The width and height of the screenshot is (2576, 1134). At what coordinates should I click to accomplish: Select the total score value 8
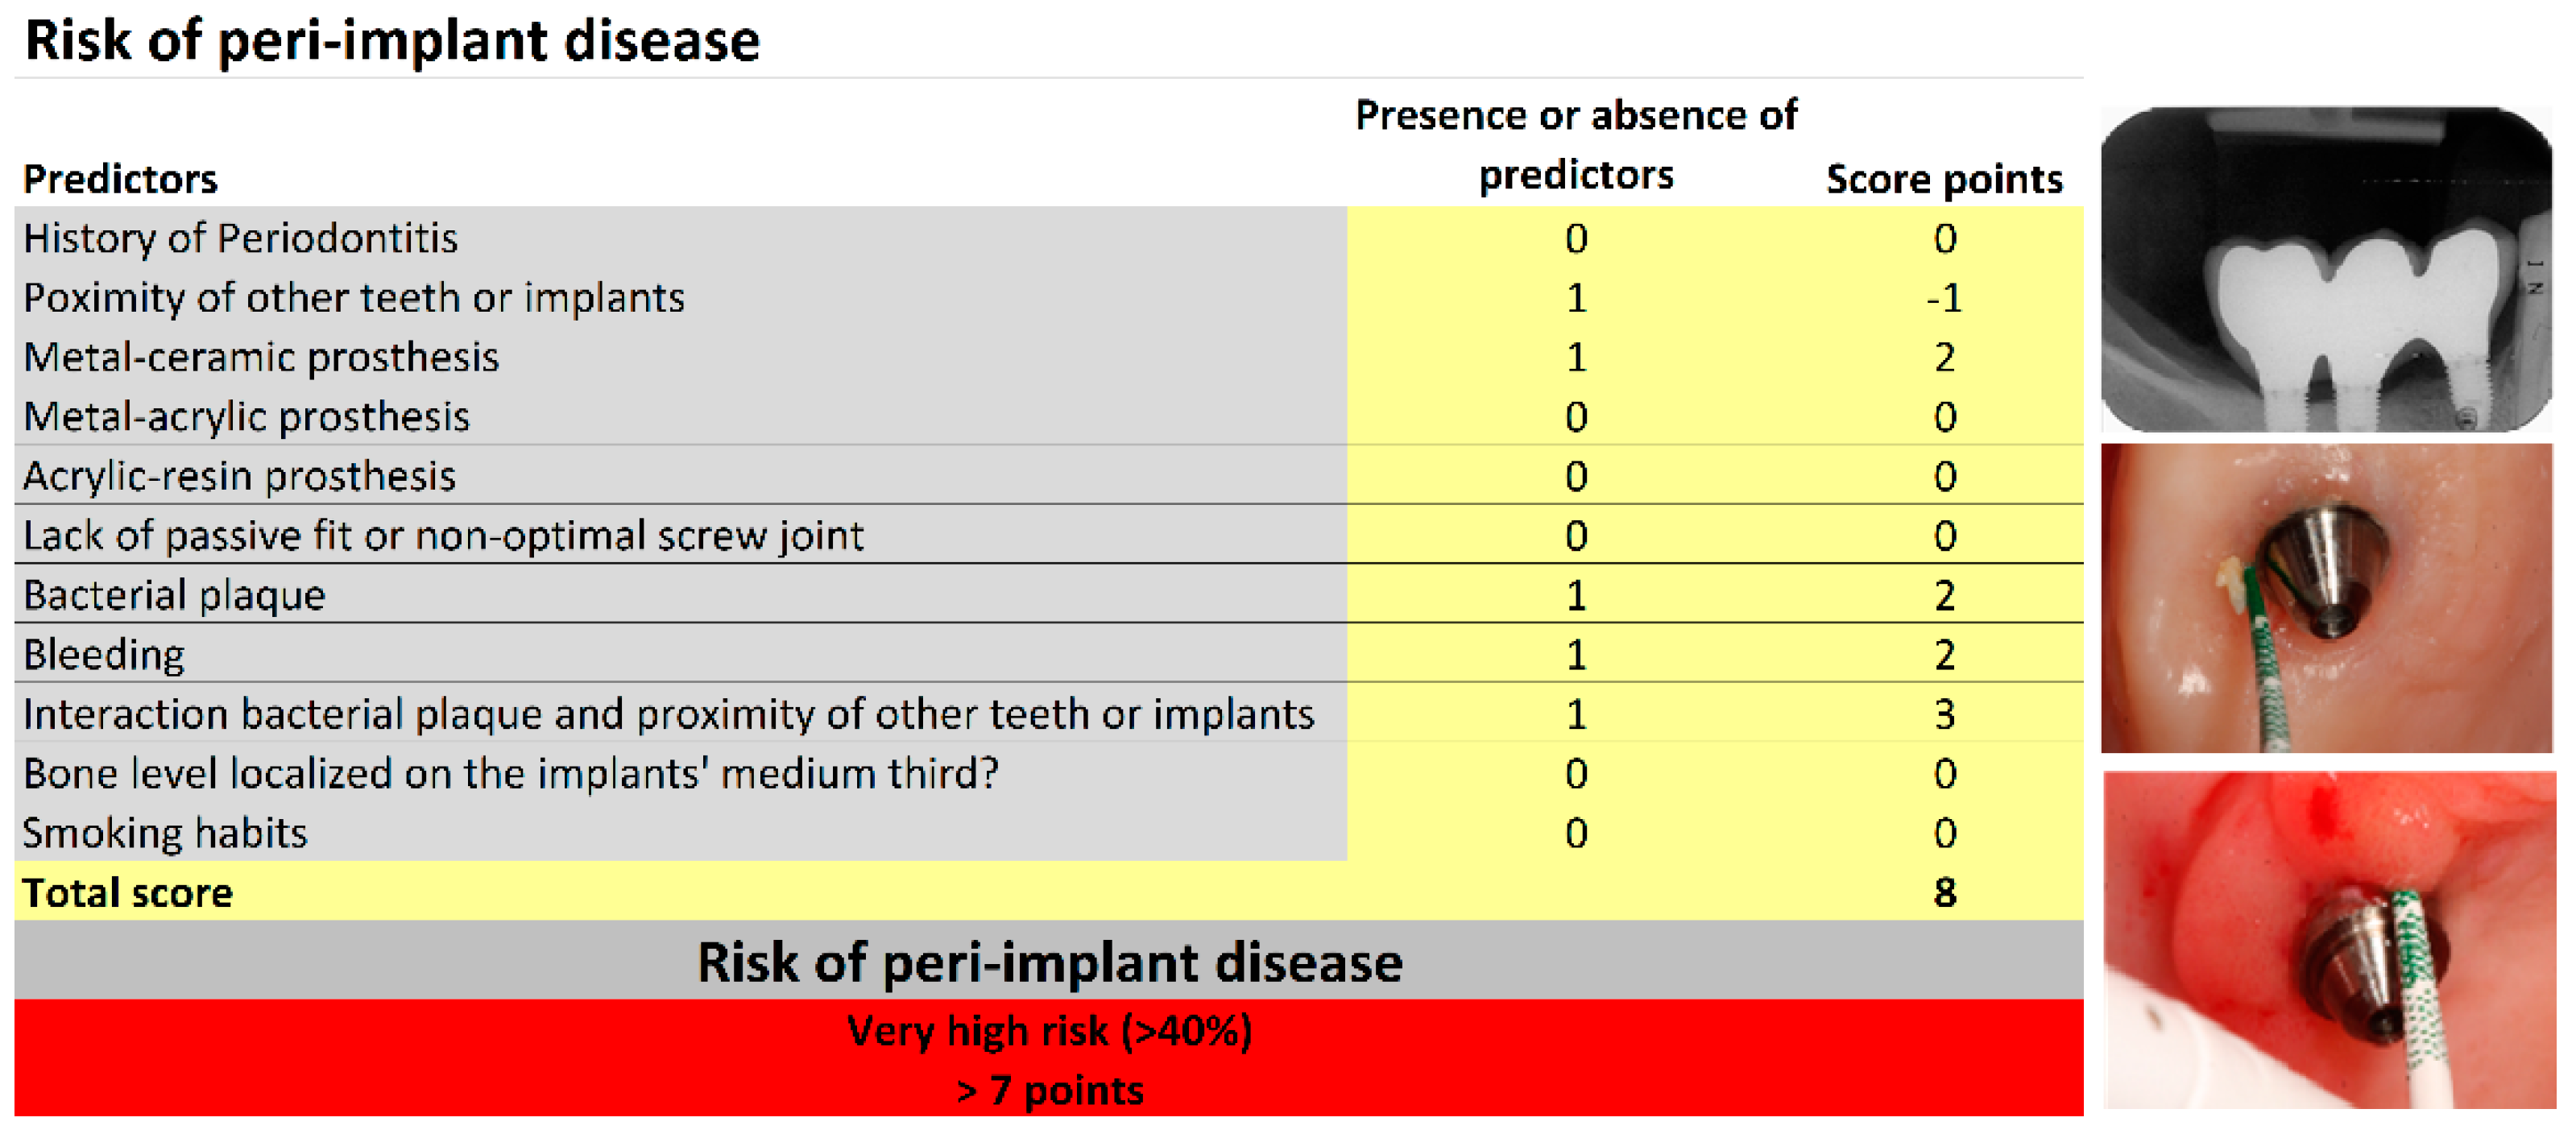pyautogui.click(x=1943, y=892)
